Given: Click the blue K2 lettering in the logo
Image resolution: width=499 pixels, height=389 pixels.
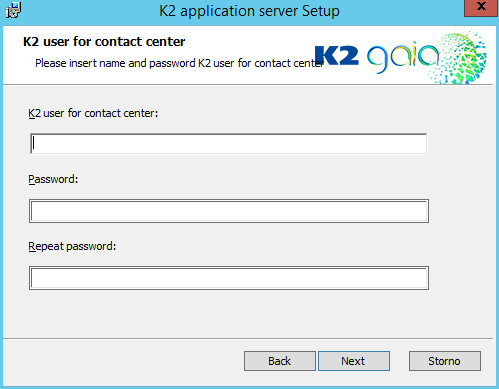Looking at the screenshot, I should tap(337, 55).
